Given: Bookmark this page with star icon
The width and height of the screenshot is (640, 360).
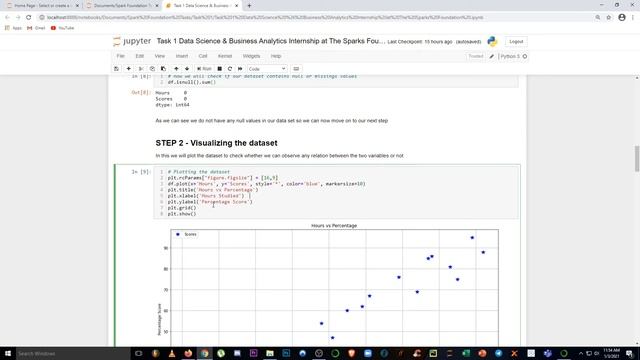Looking at the screenshot, I should [609, 18].
